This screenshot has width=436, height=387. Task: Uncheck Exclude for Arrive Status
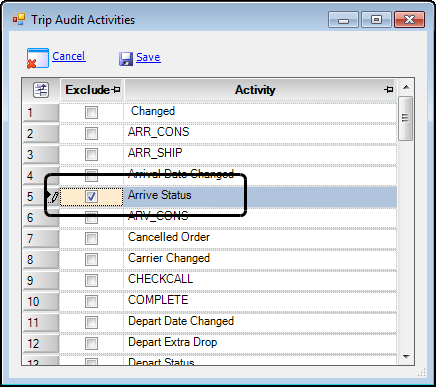click(x=91, y=196)
